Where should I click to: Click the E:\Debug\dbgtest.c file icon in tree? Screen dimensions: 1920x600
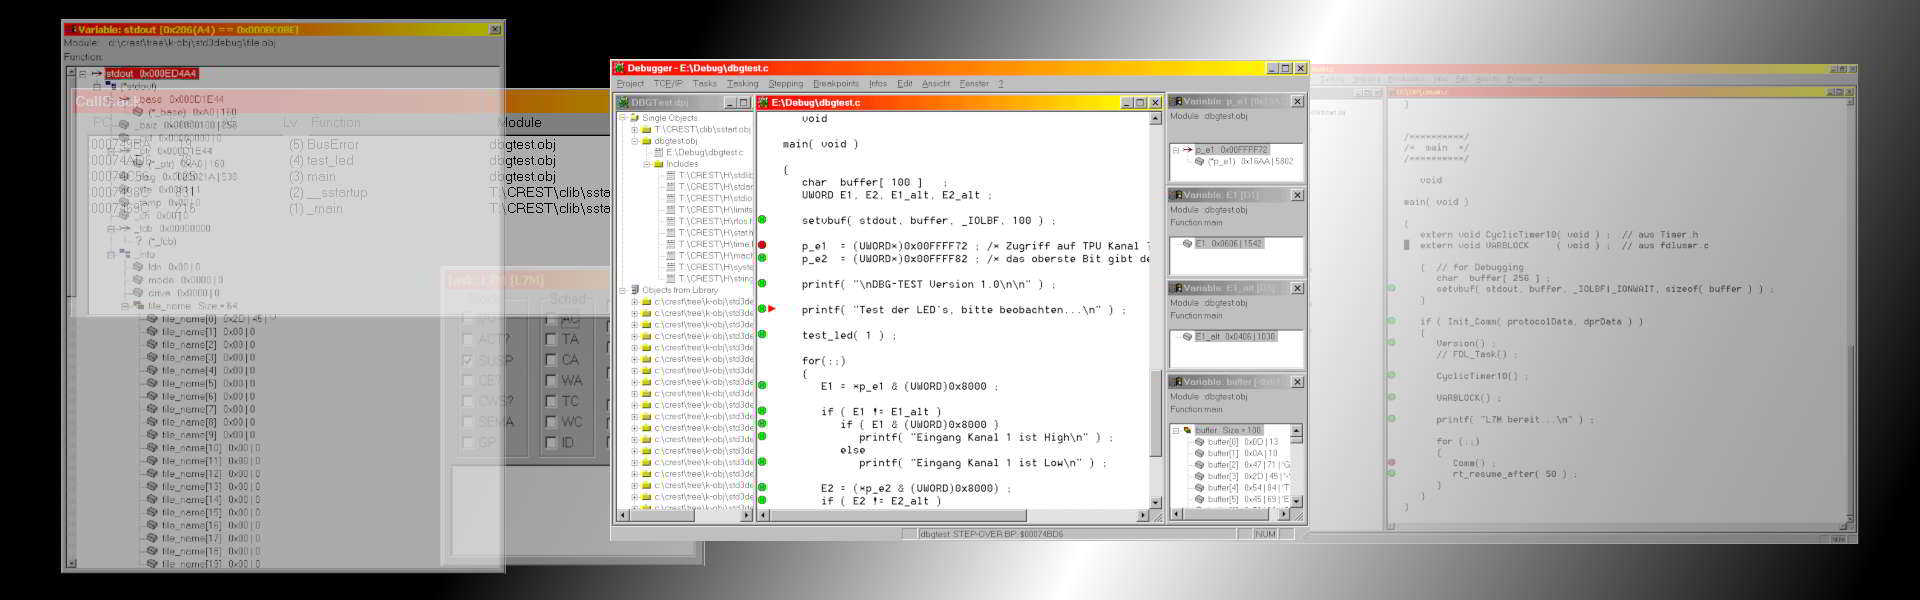point(658,153)
